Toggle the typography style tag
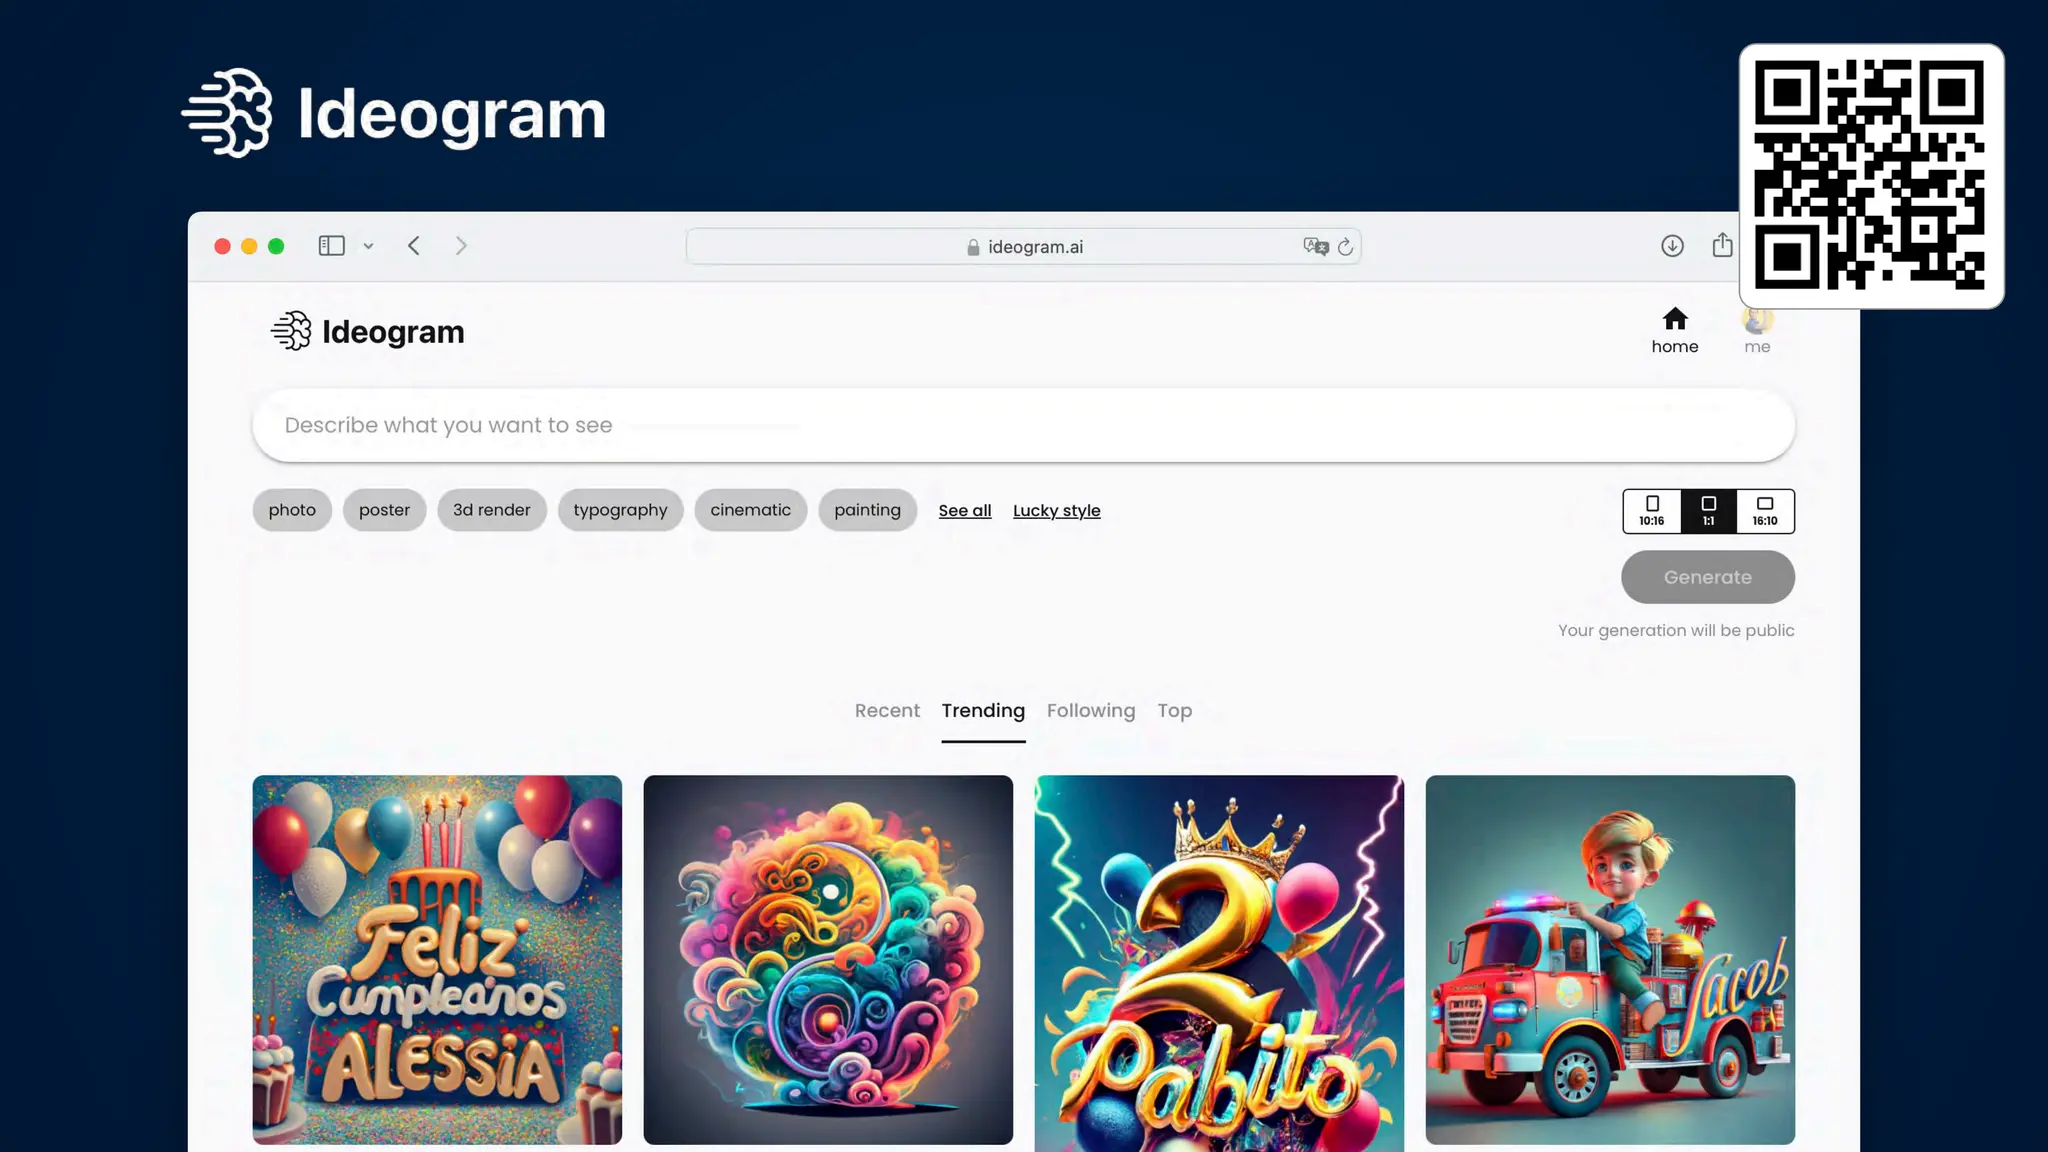The width and height of the screenshot is (2048, 1152). coord(620,510)
